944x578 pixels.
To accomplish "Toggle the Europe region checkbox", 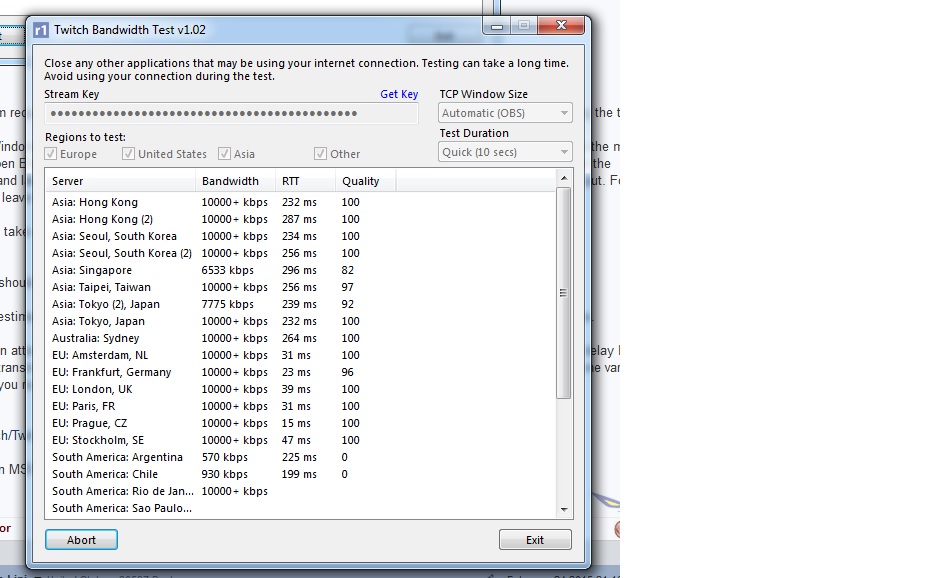I will coord(51,154).
